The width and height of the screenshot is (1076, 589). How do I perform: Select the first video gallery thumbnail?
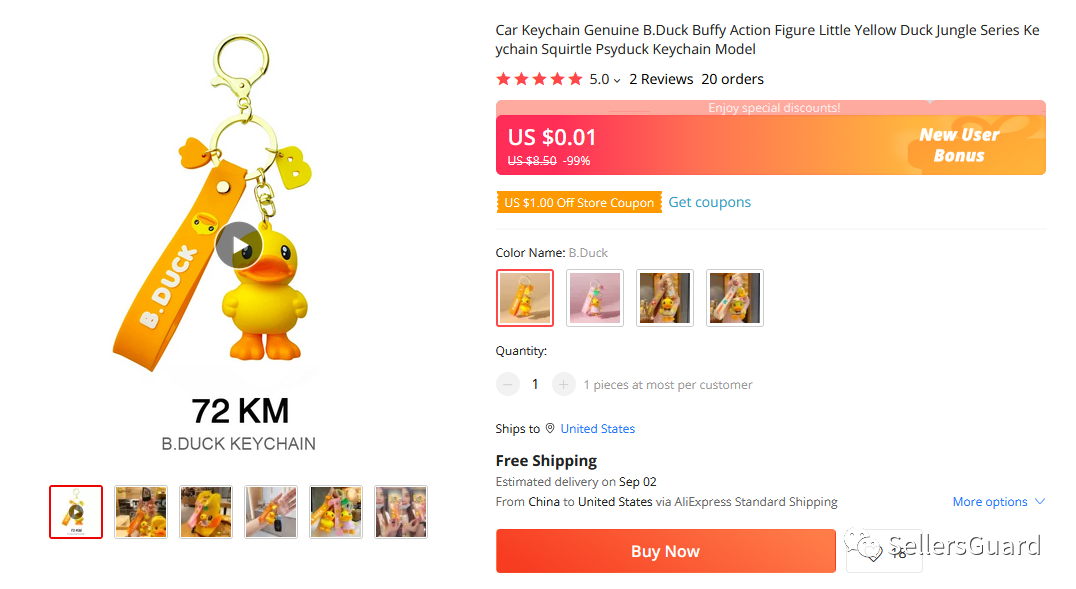pos(76,512)
